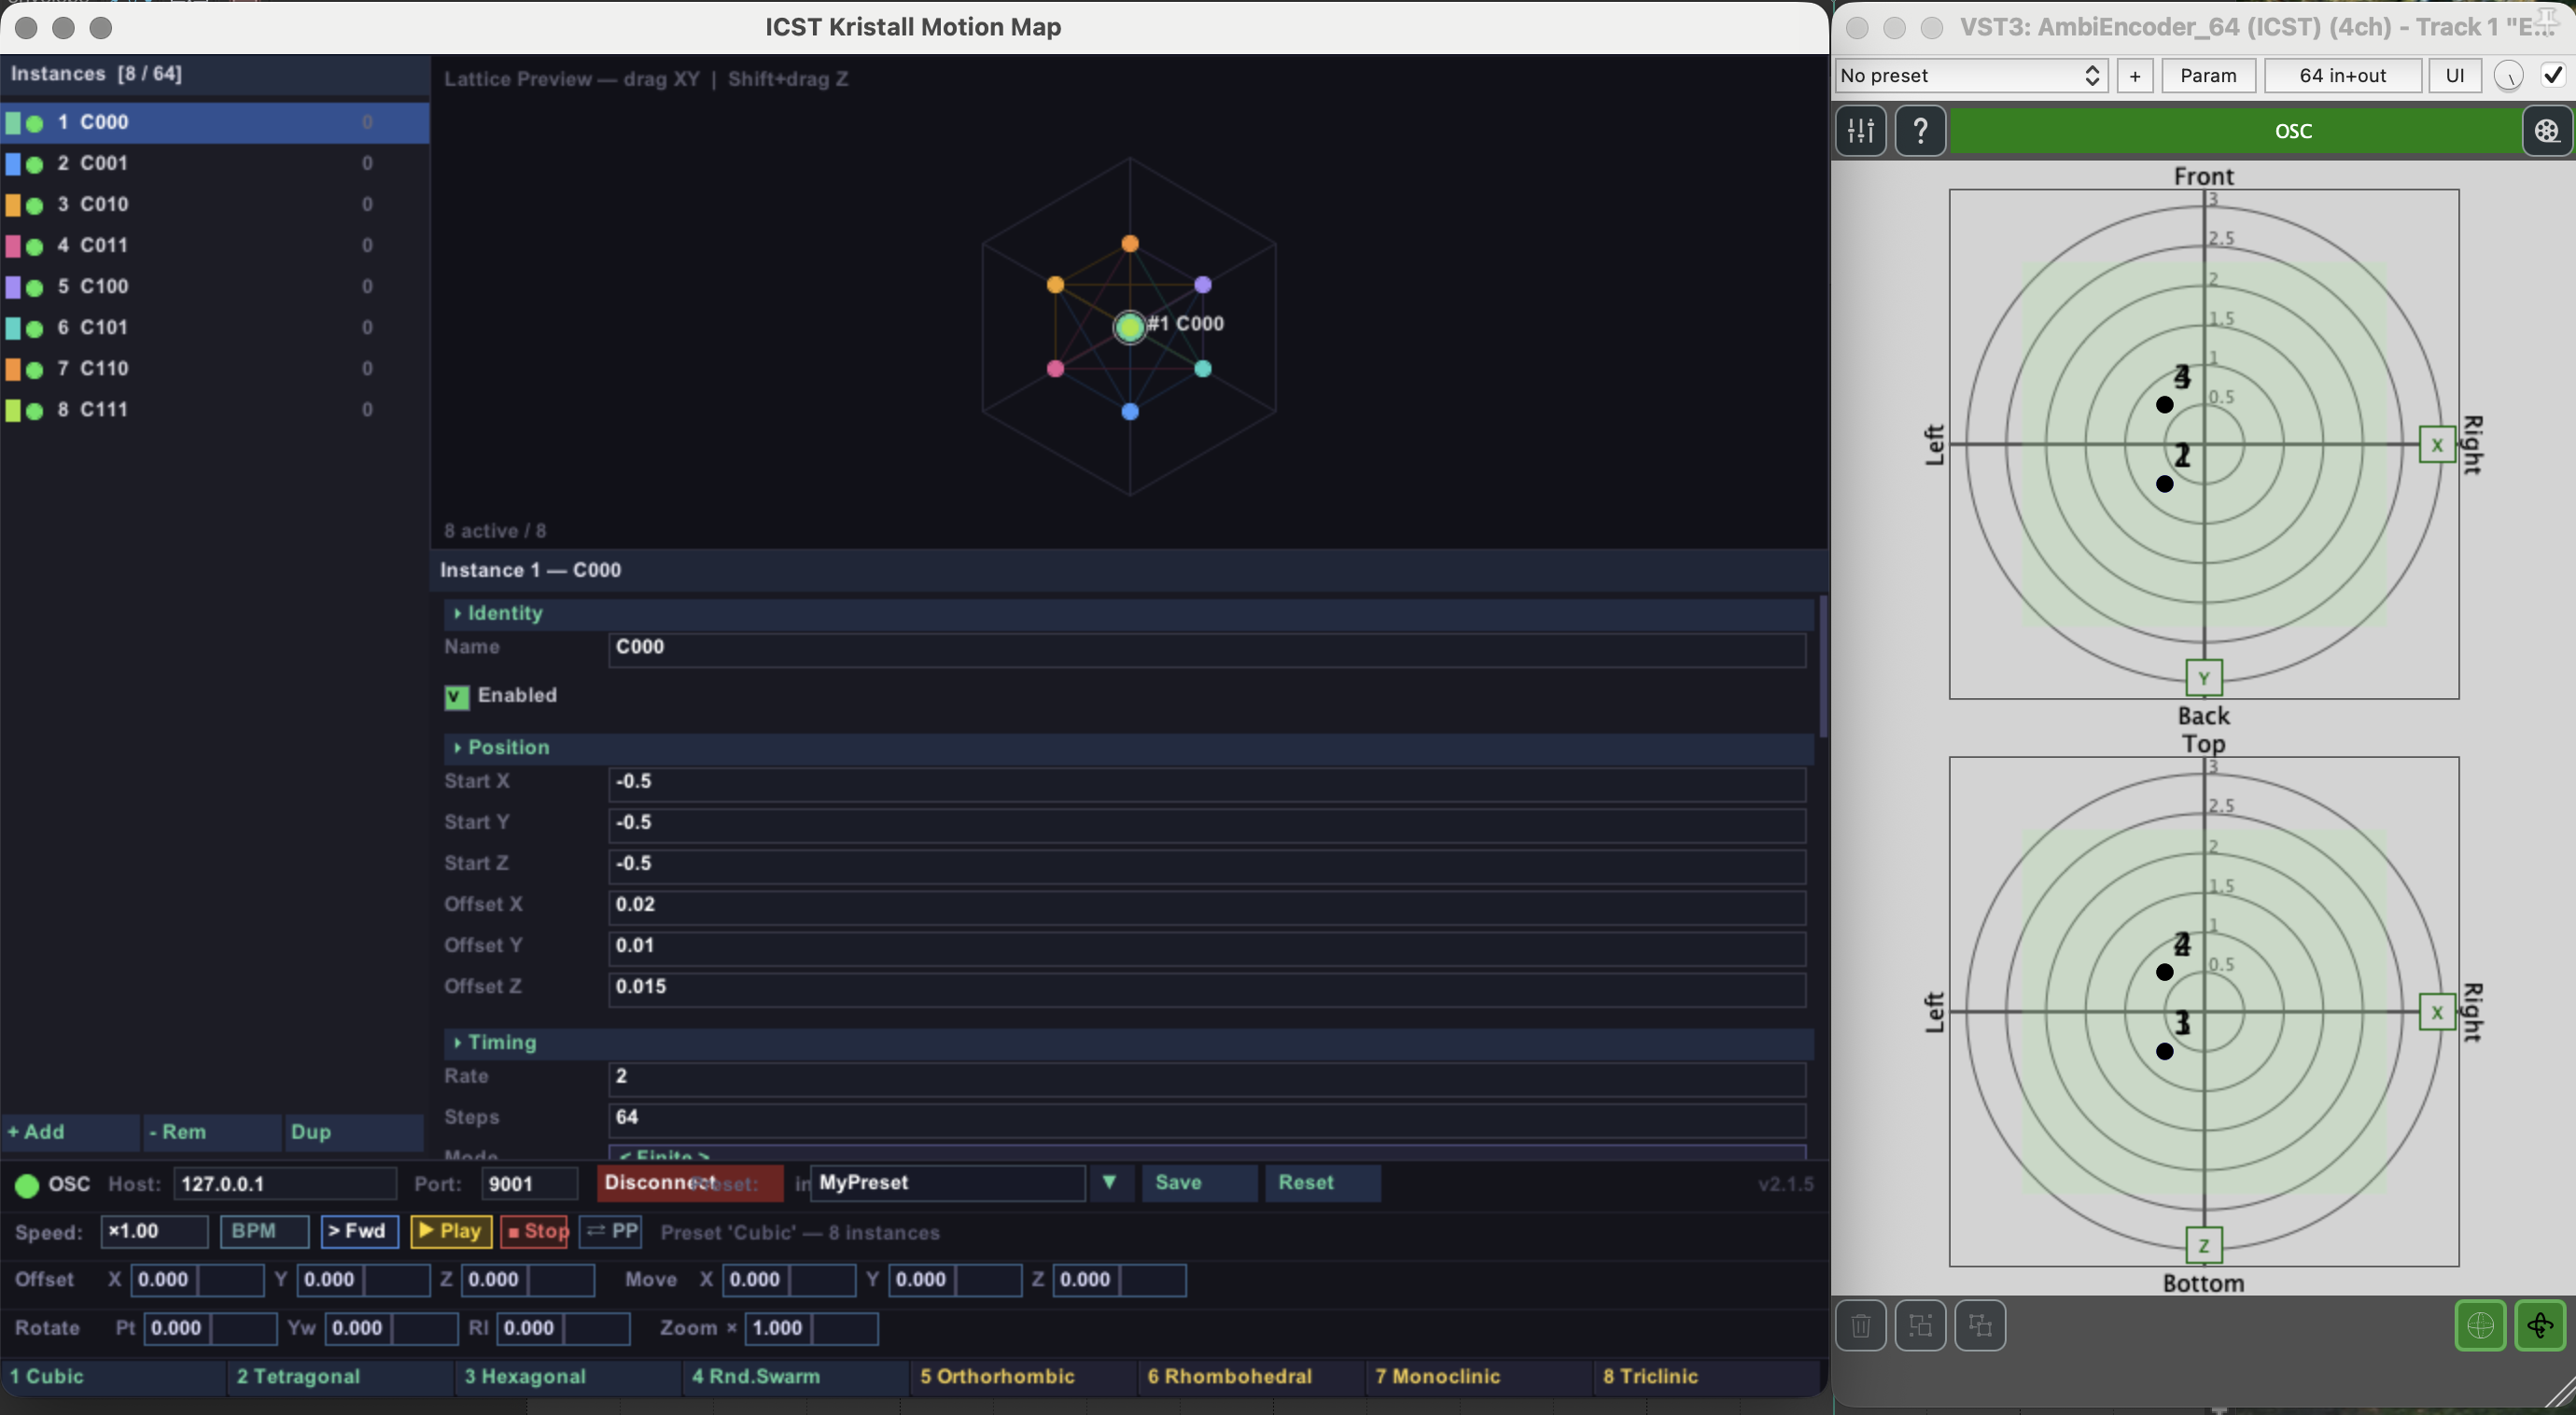Toggle the active dot of instance 7 C110

click(35, 370)
